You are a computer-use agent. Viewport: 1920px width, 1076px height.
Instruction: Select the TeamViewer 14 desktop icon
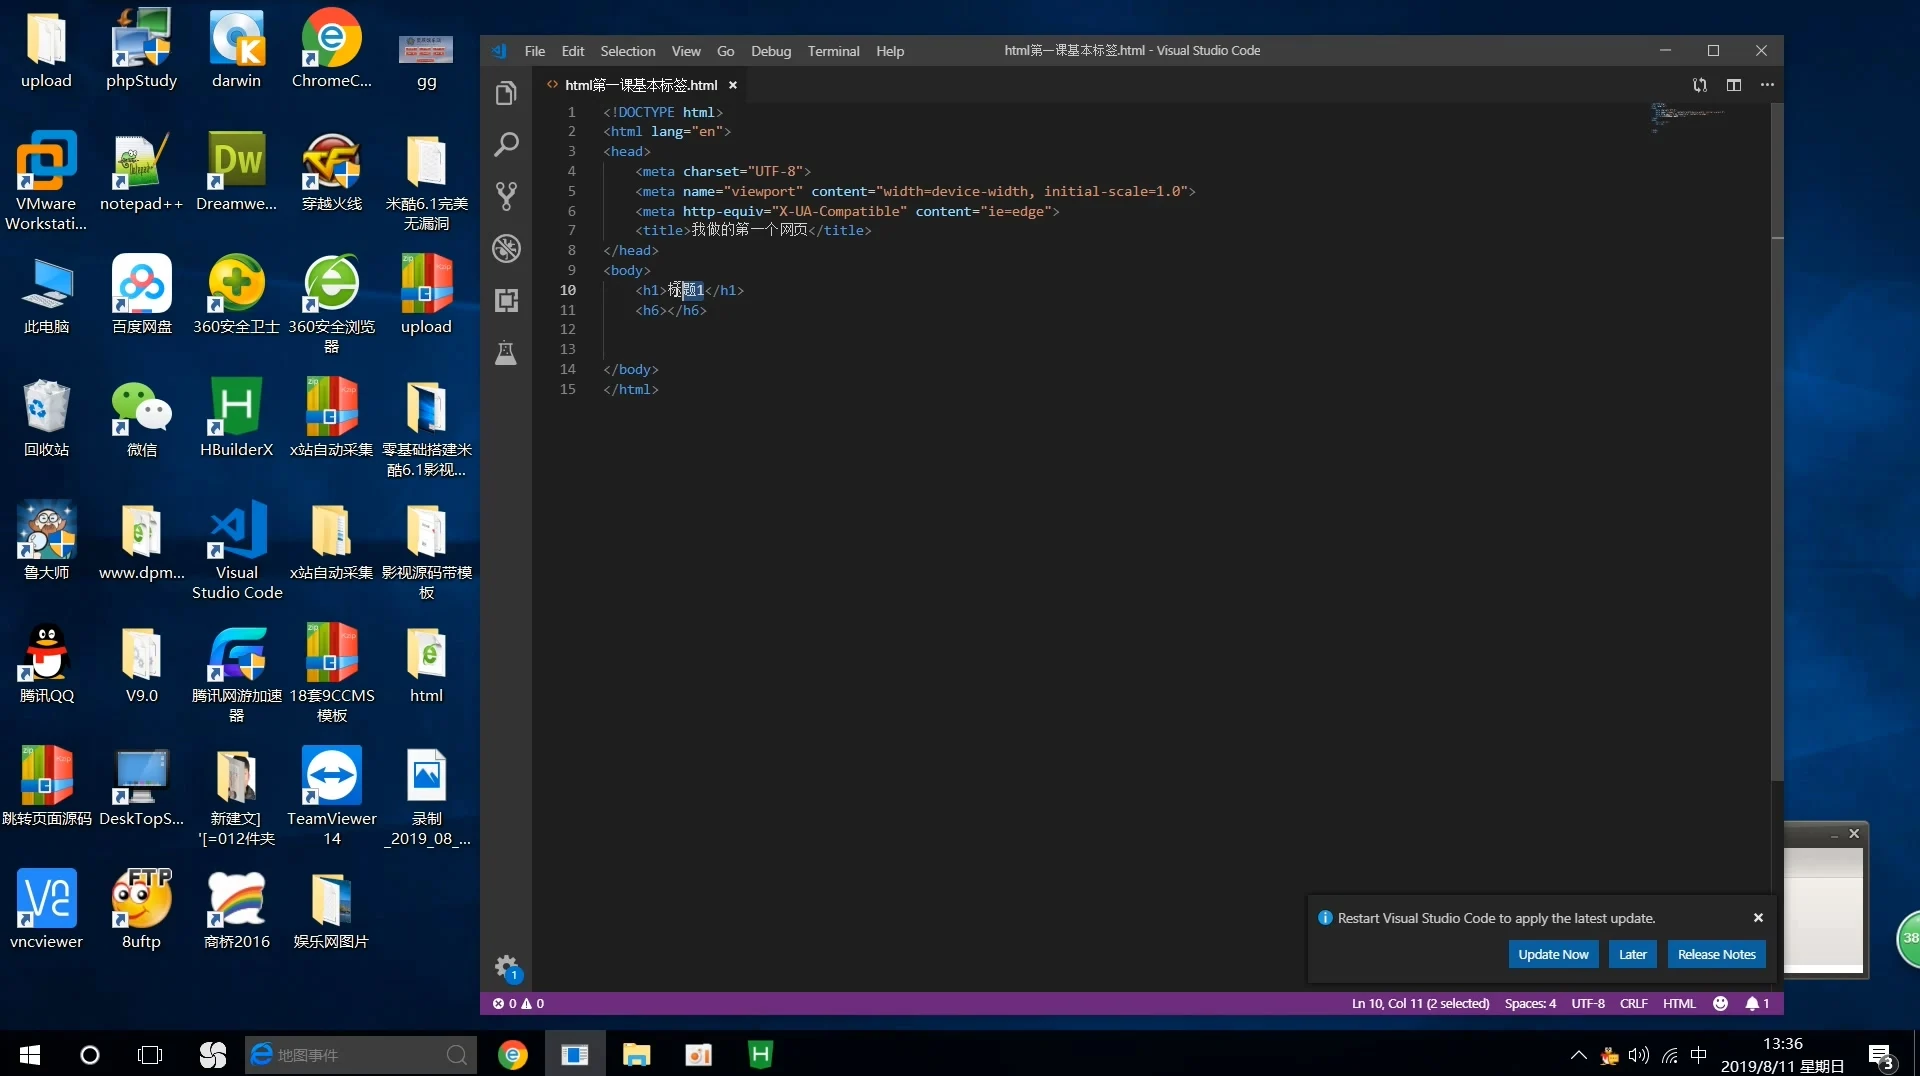[331, 797]
